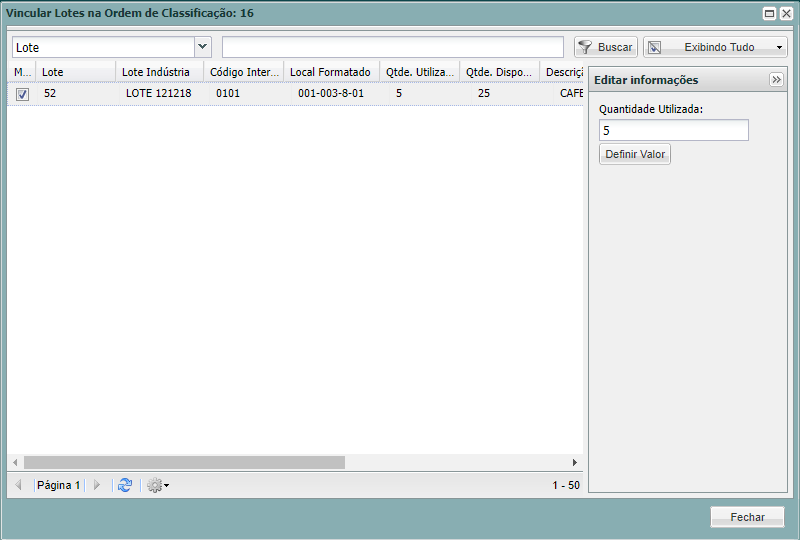Click the Definir Valor button
Screen dimensions: 800x540
635,154
